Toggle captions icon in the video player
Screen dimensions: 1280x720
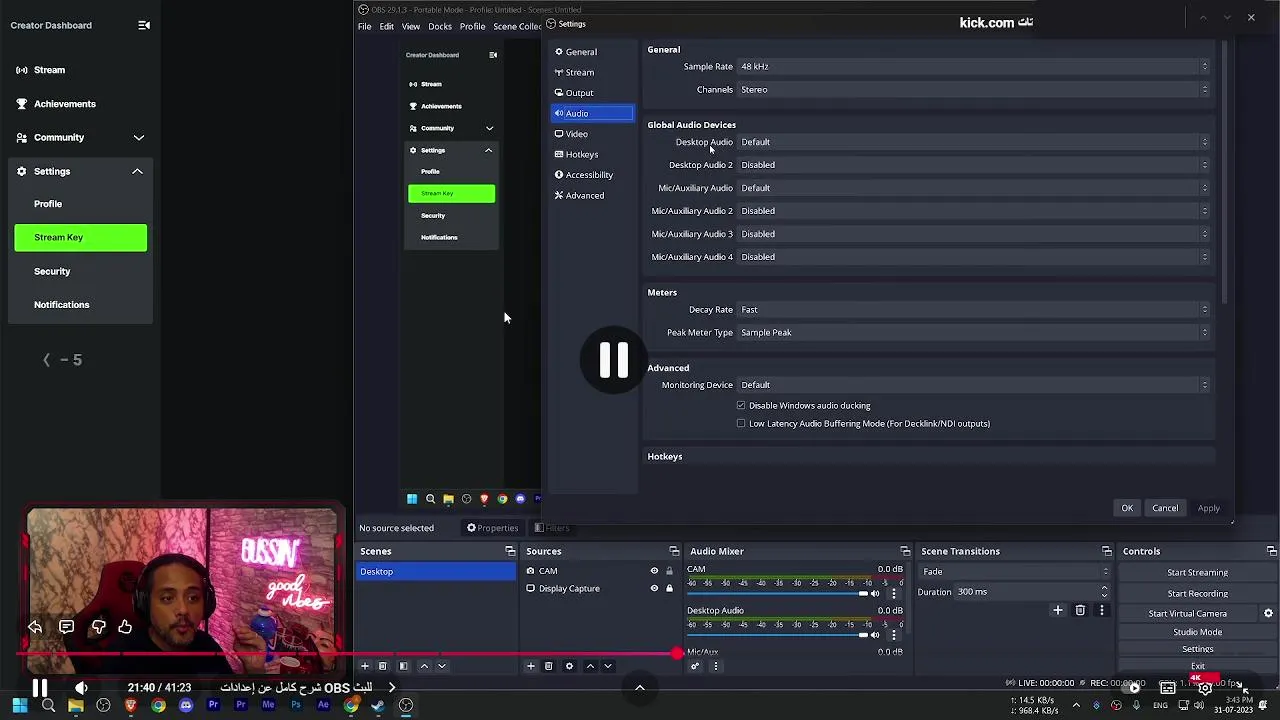tap(1167, 688)
